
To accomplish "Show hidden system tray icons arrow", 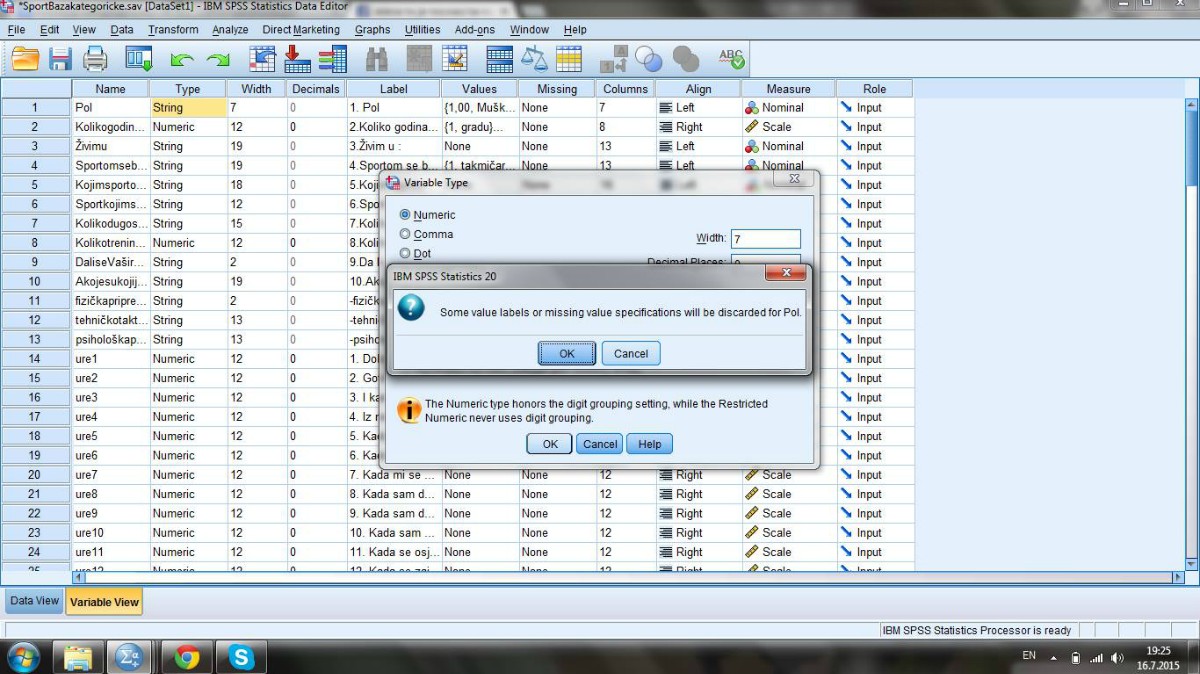I will (x=1053, y=658).
